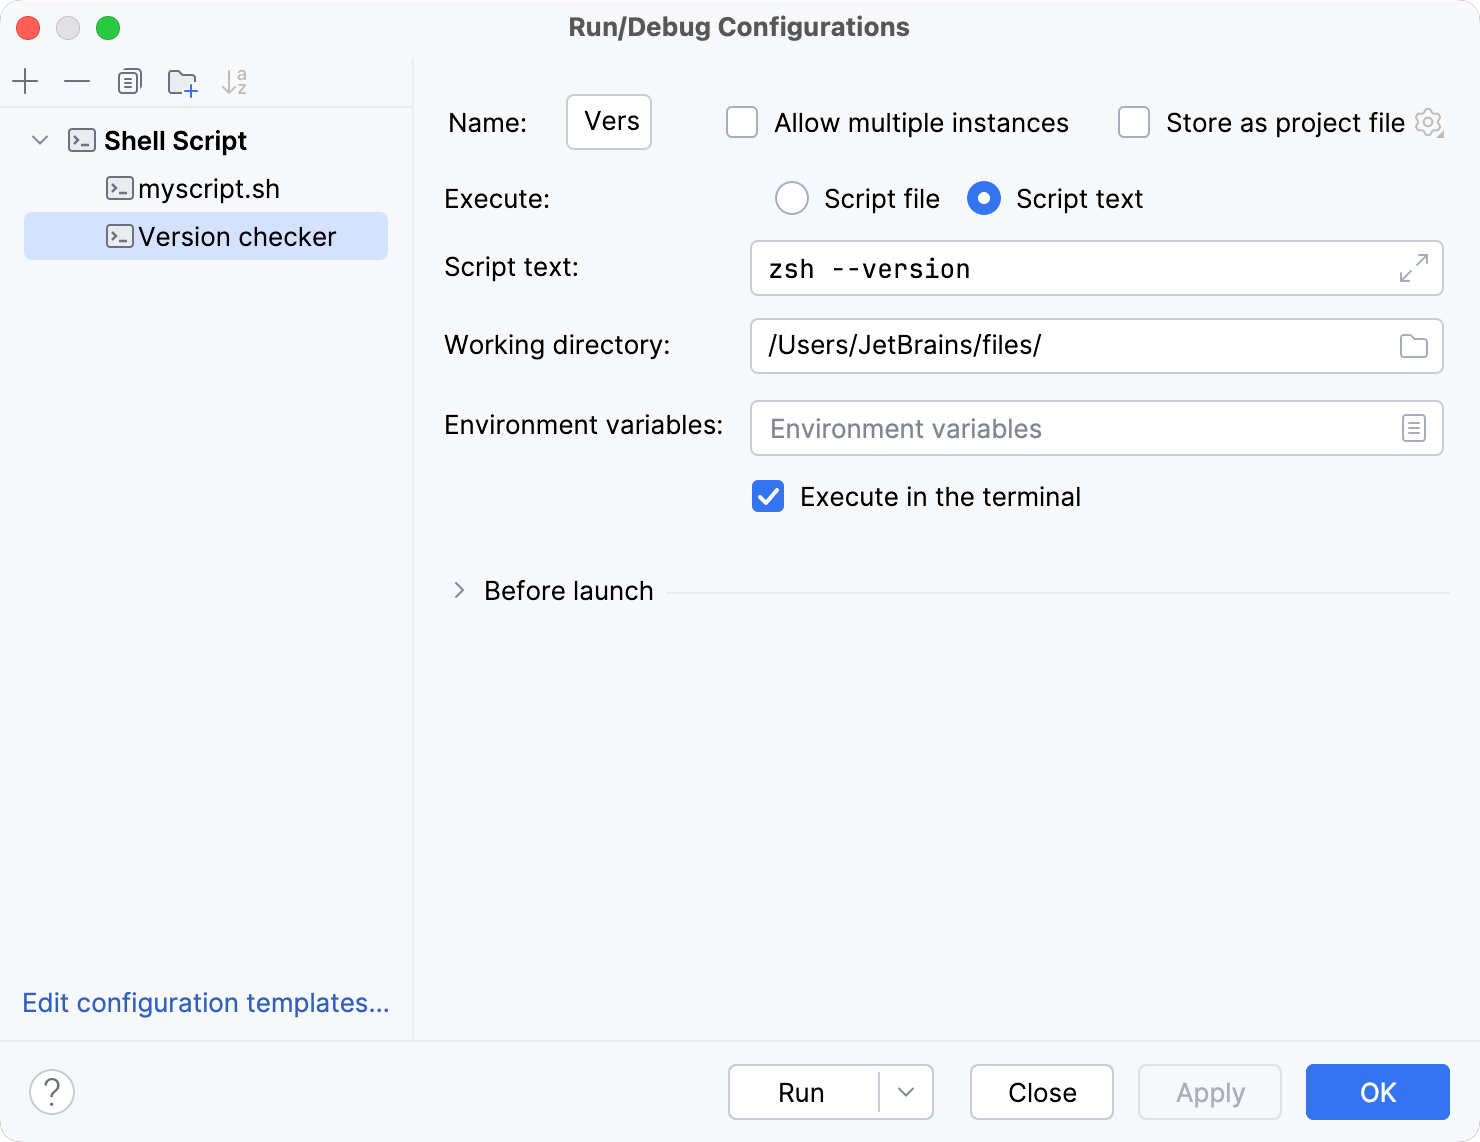The height and width of the screenshot is (1142, 1480).
Task: Copy the current configuration
Action: pos(129,81)
